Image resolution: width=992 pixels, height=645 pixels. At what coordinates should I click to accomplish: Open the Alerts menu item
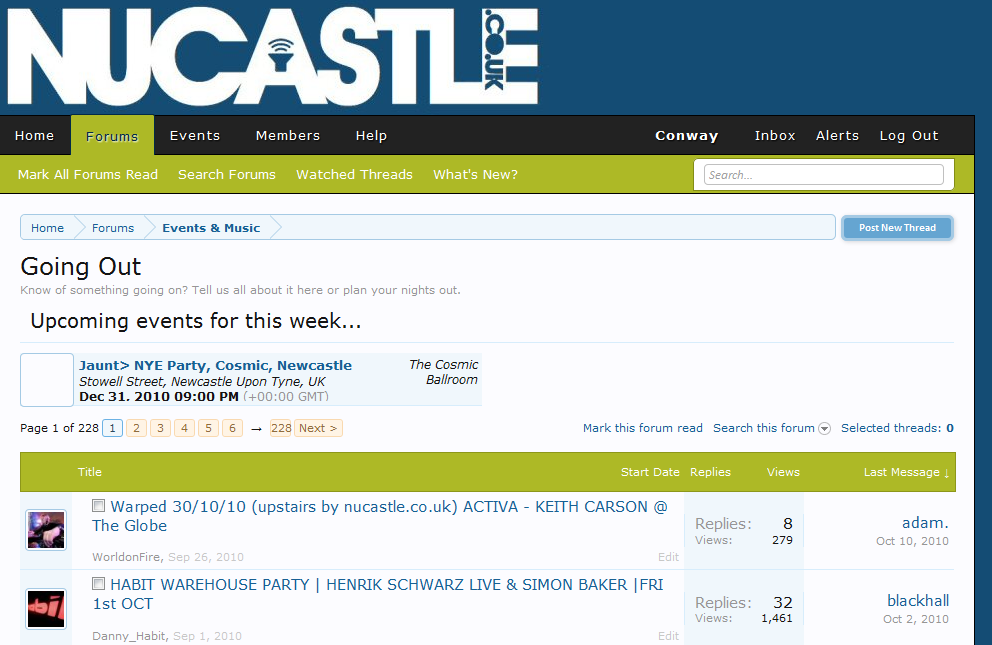coord(837,136)
